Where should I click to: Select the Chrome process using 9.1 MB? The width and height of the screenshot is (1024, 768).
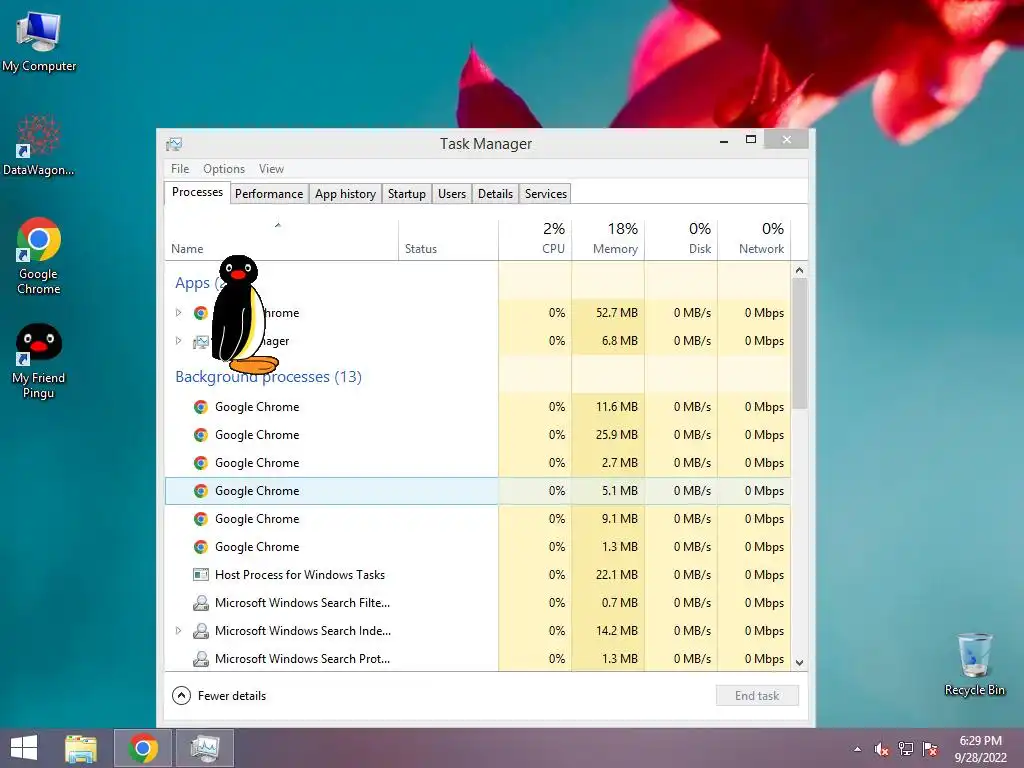pos(477,519)
